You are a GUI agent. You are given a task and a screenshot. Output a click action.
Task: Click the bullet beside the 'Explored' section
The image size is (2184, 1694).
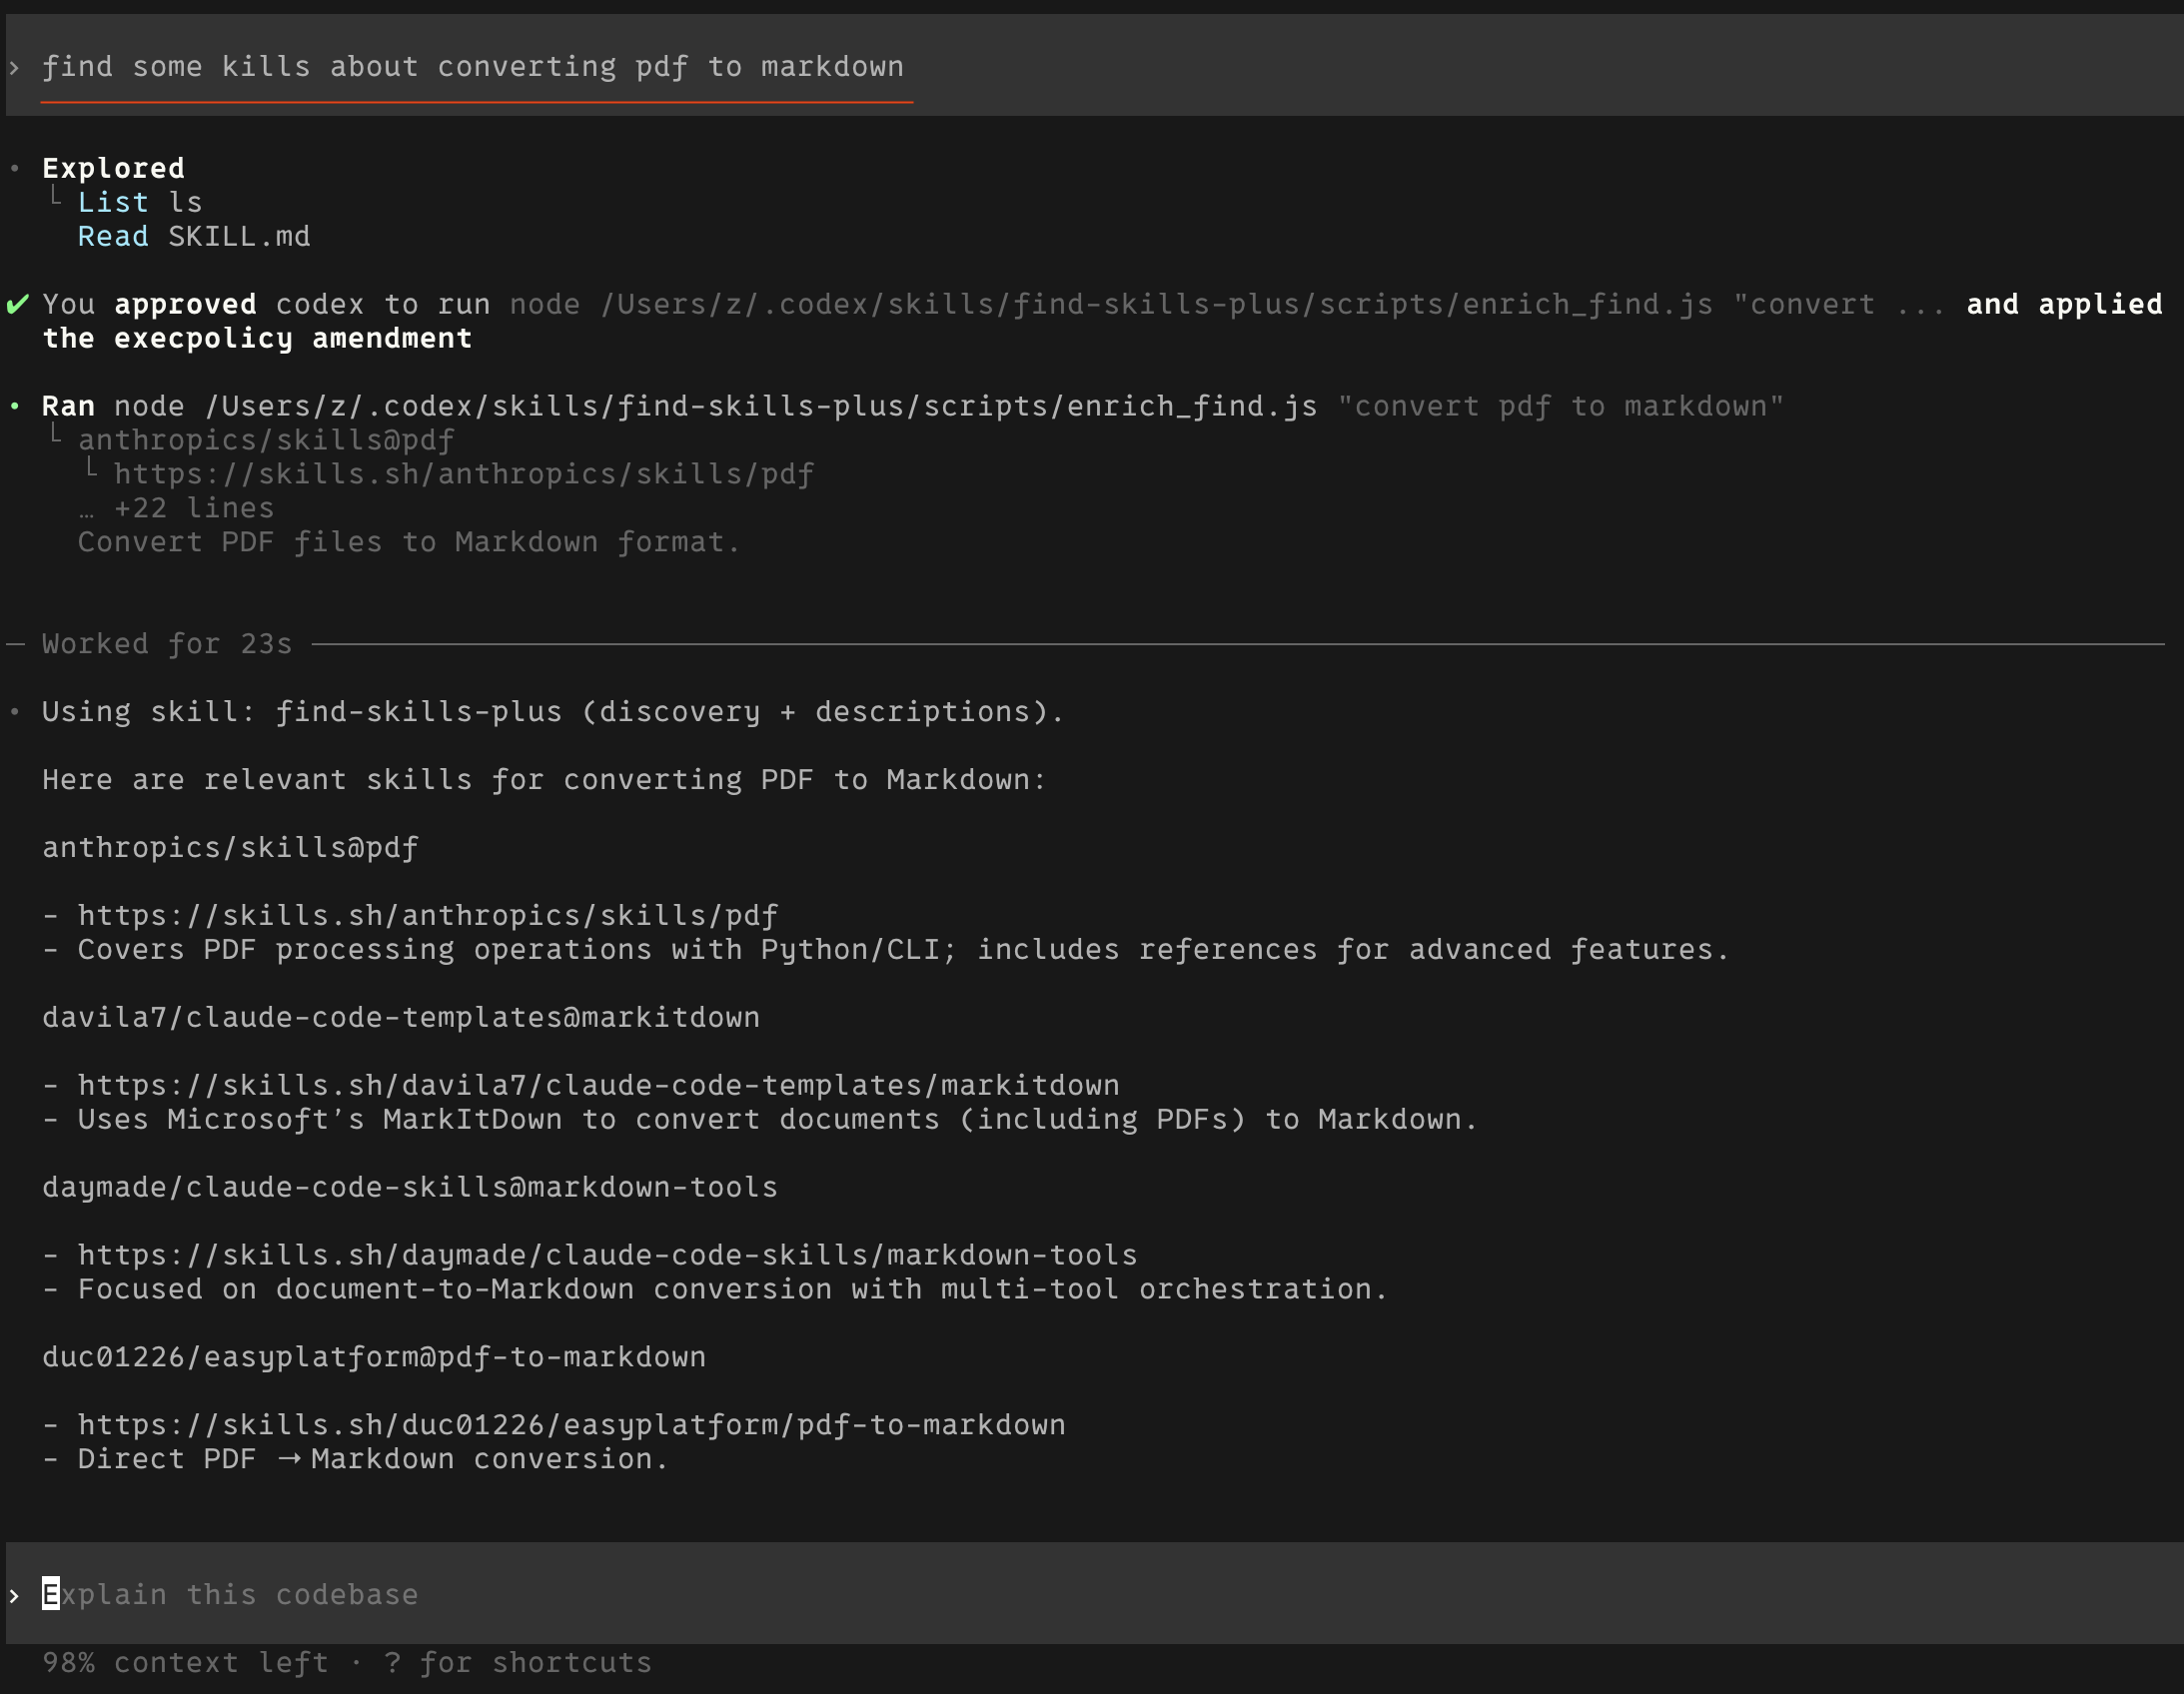click(14, 168)
